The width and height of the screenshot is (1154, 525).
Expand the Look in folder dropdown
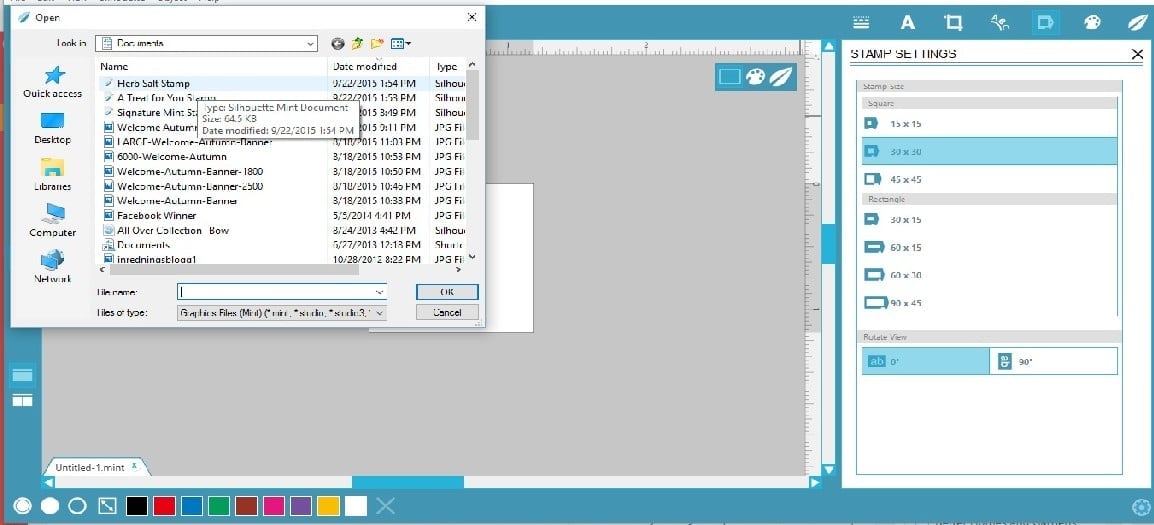309,43
